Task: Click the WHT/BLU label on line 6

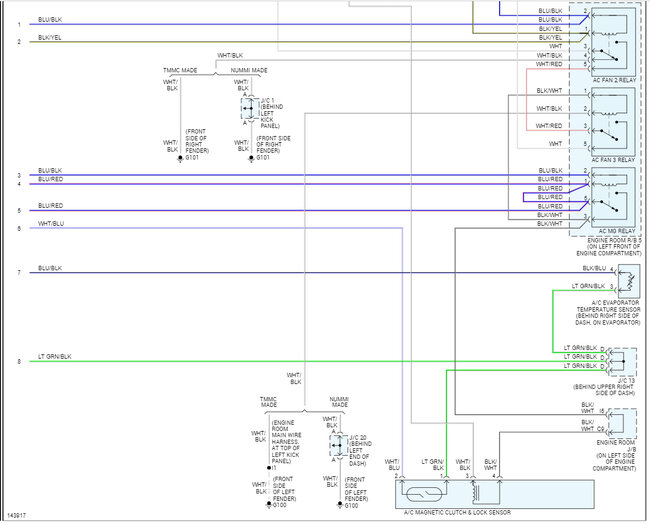Action: (51, 224)
